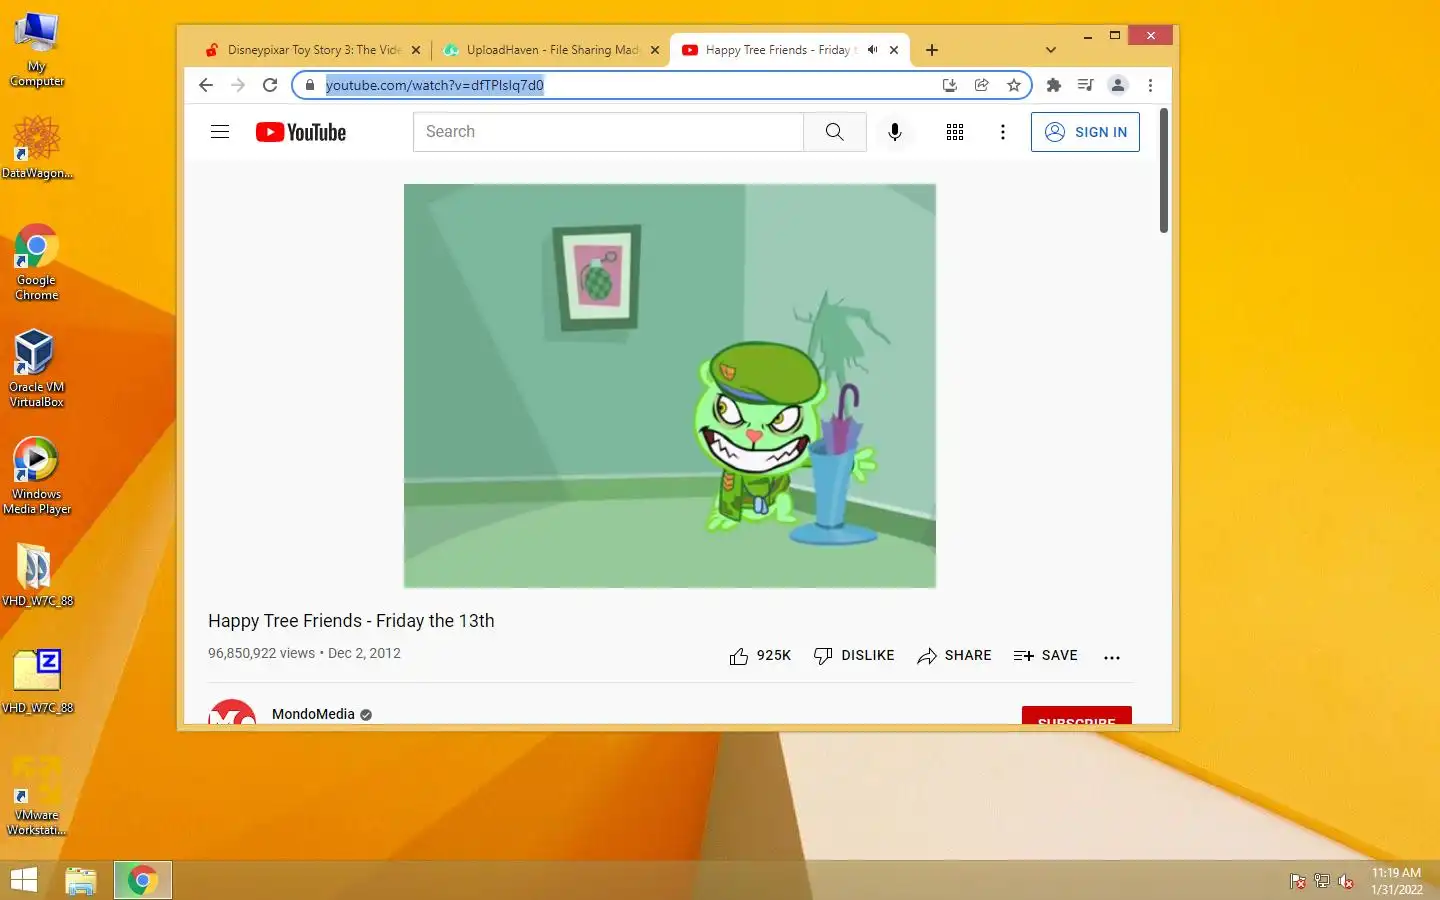The width and height of the screenshot is (1440, 900).
Task: Click the install app icon in address bar
Action: [x=950, y=85]
